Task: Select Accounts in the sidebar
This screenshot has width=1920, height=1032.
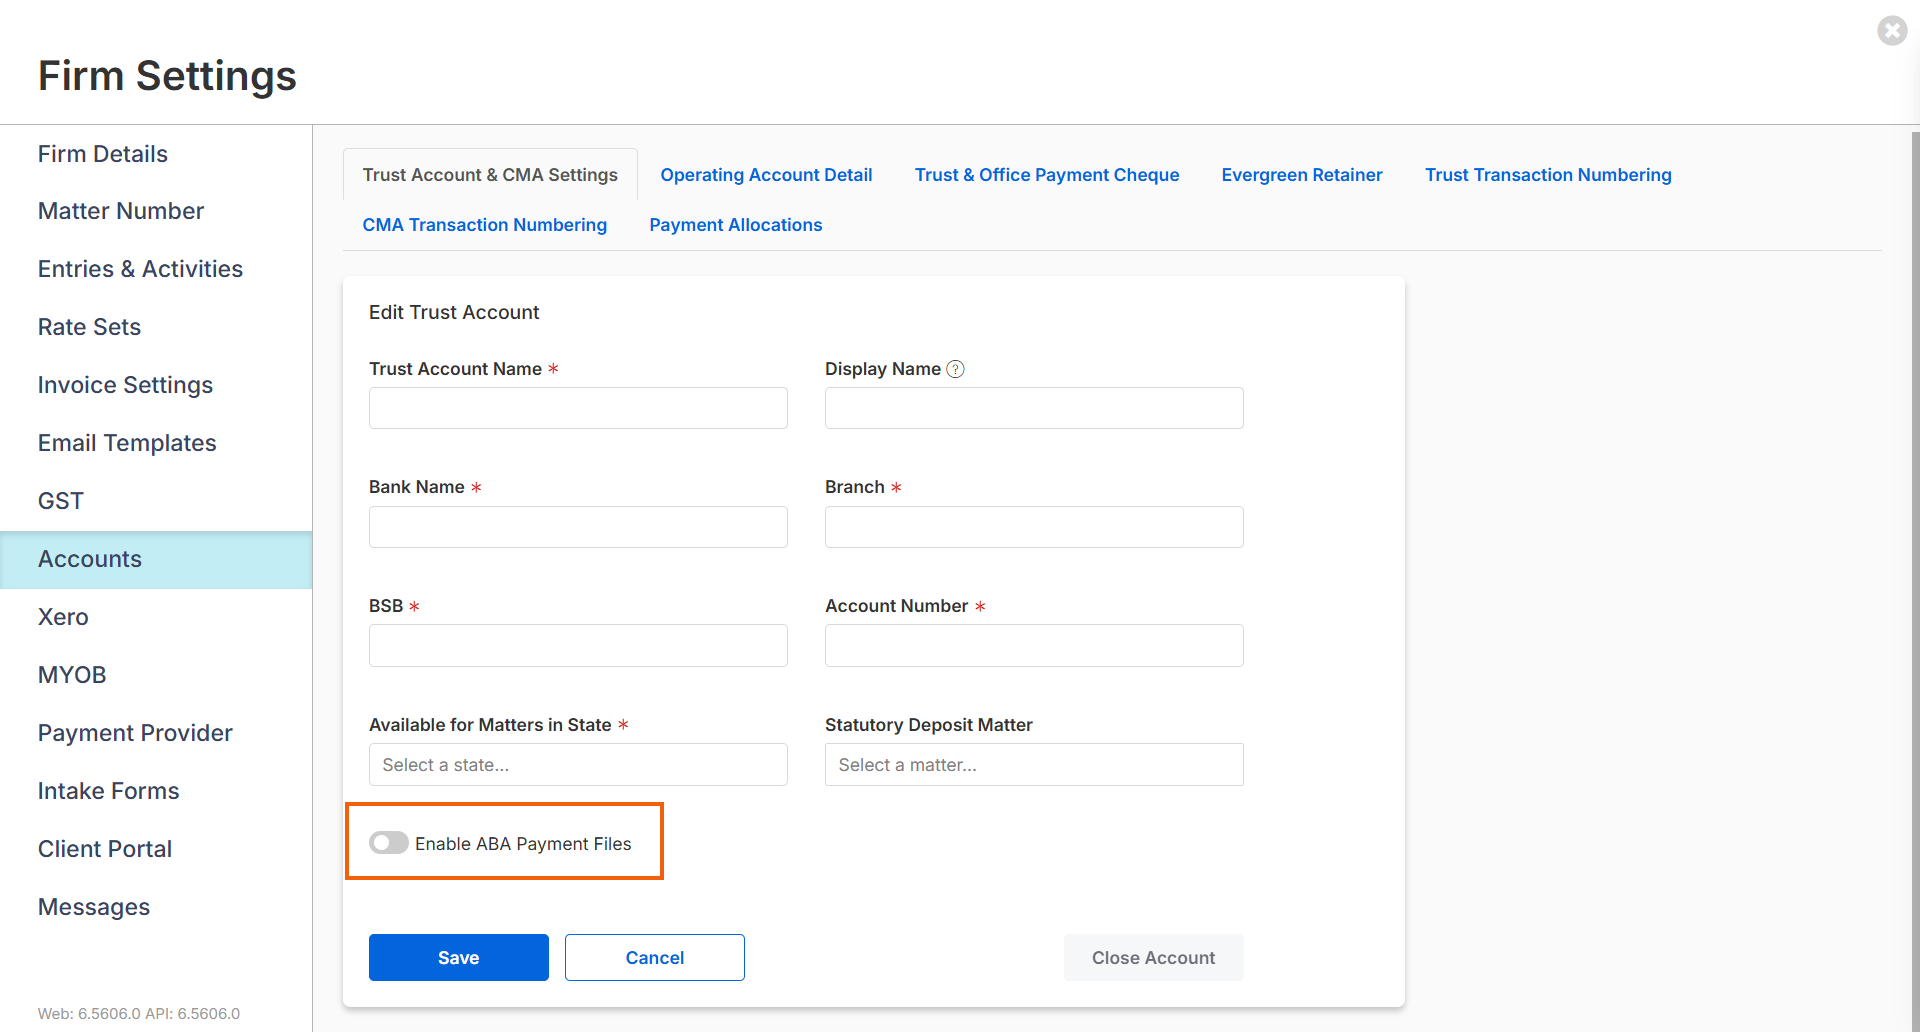Action: (156, 559)
